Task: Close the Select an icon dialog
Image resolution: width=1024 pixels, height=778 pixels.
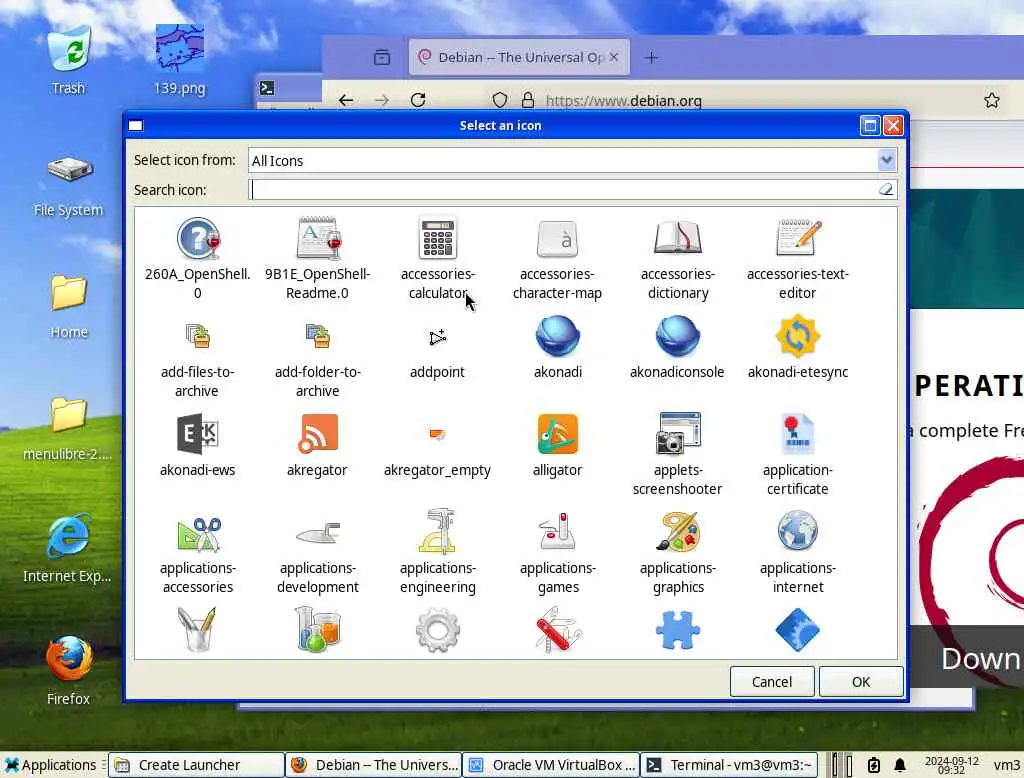Action: pos(893,125)
